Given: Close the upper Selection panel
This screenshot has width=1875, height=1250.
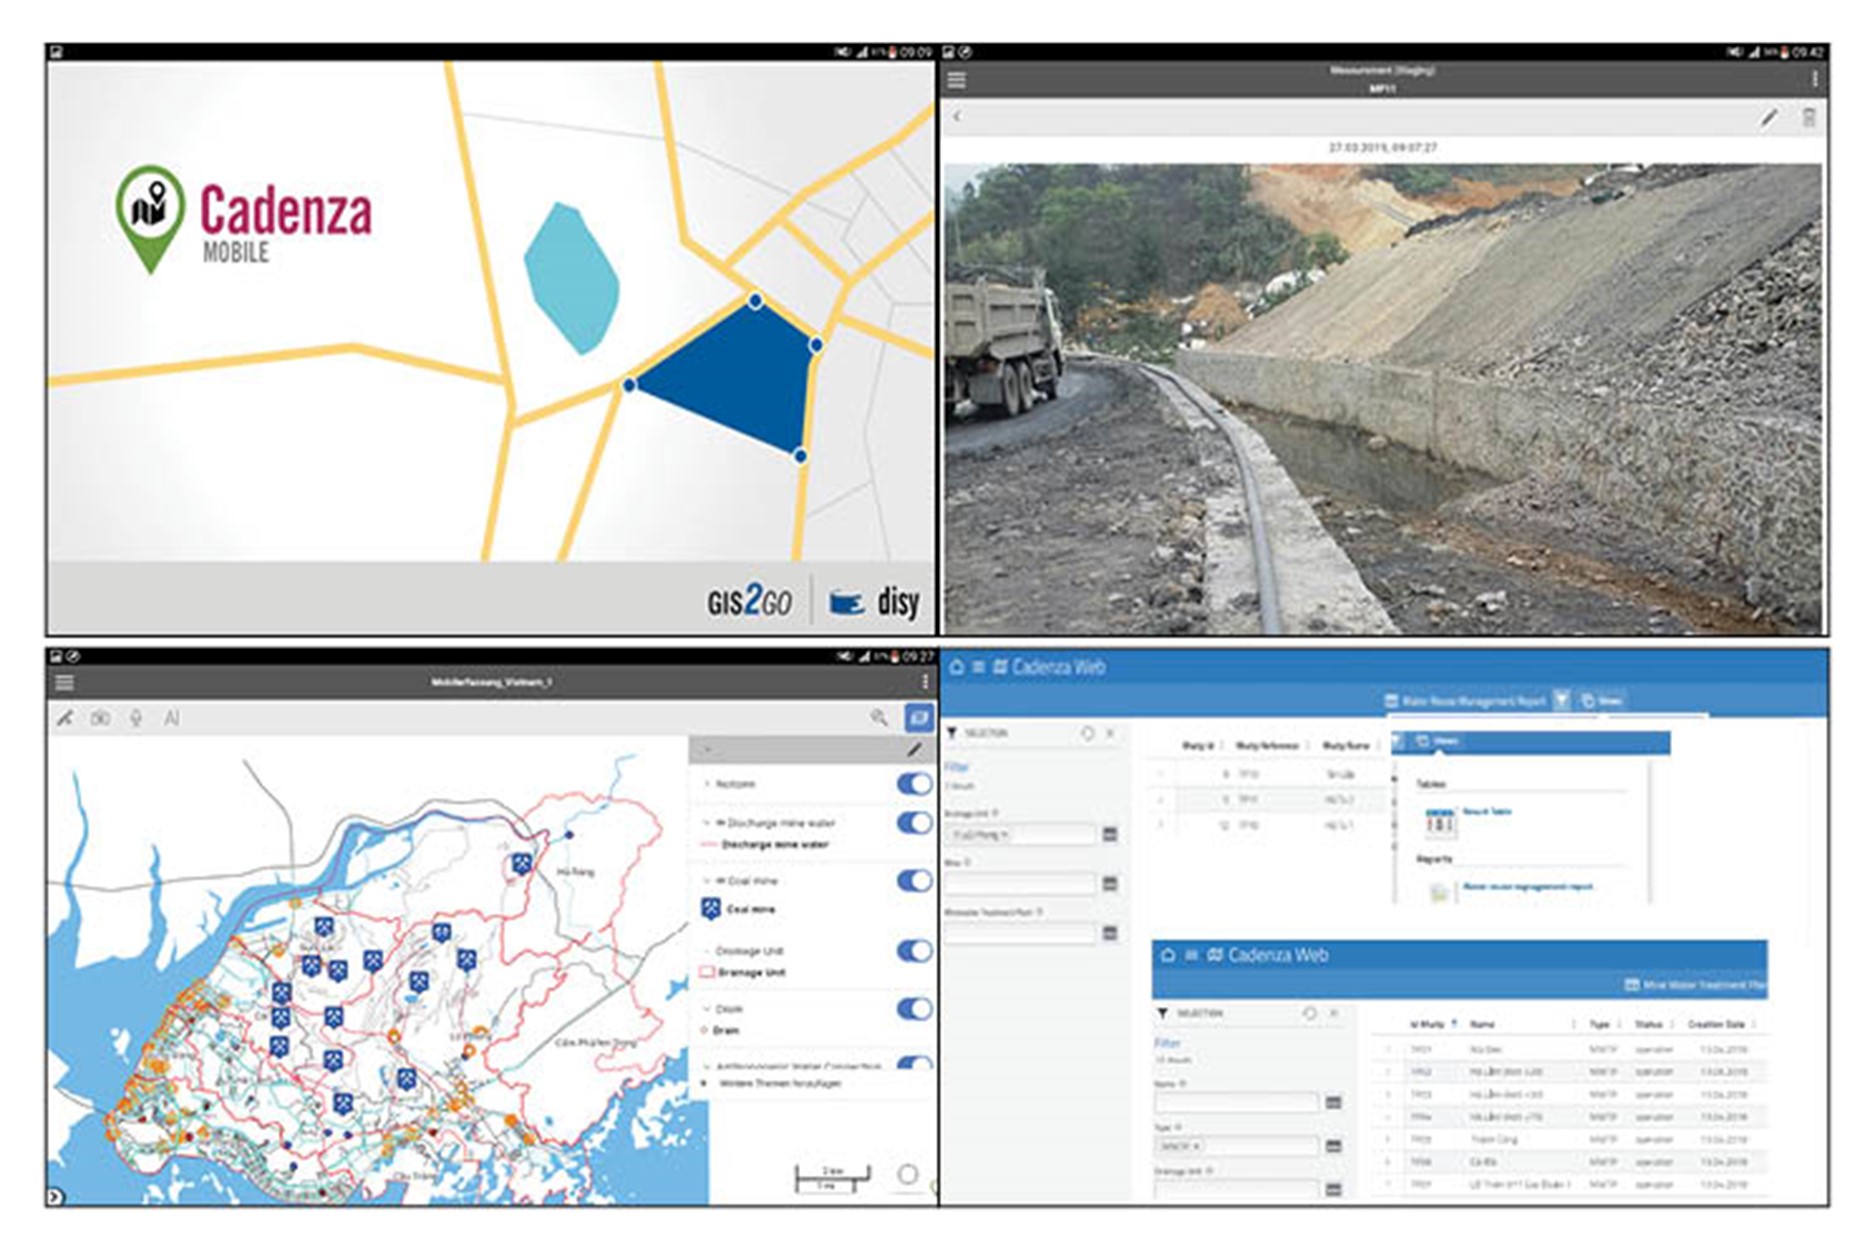Looking at the screenshot, I should [1111, 733].
